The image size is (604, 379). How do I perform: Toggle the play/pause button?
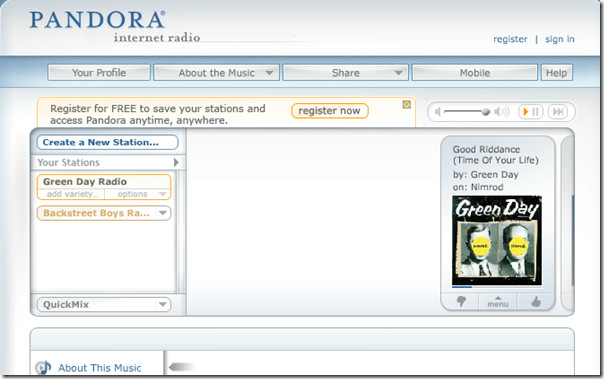(x=531, y=112)
